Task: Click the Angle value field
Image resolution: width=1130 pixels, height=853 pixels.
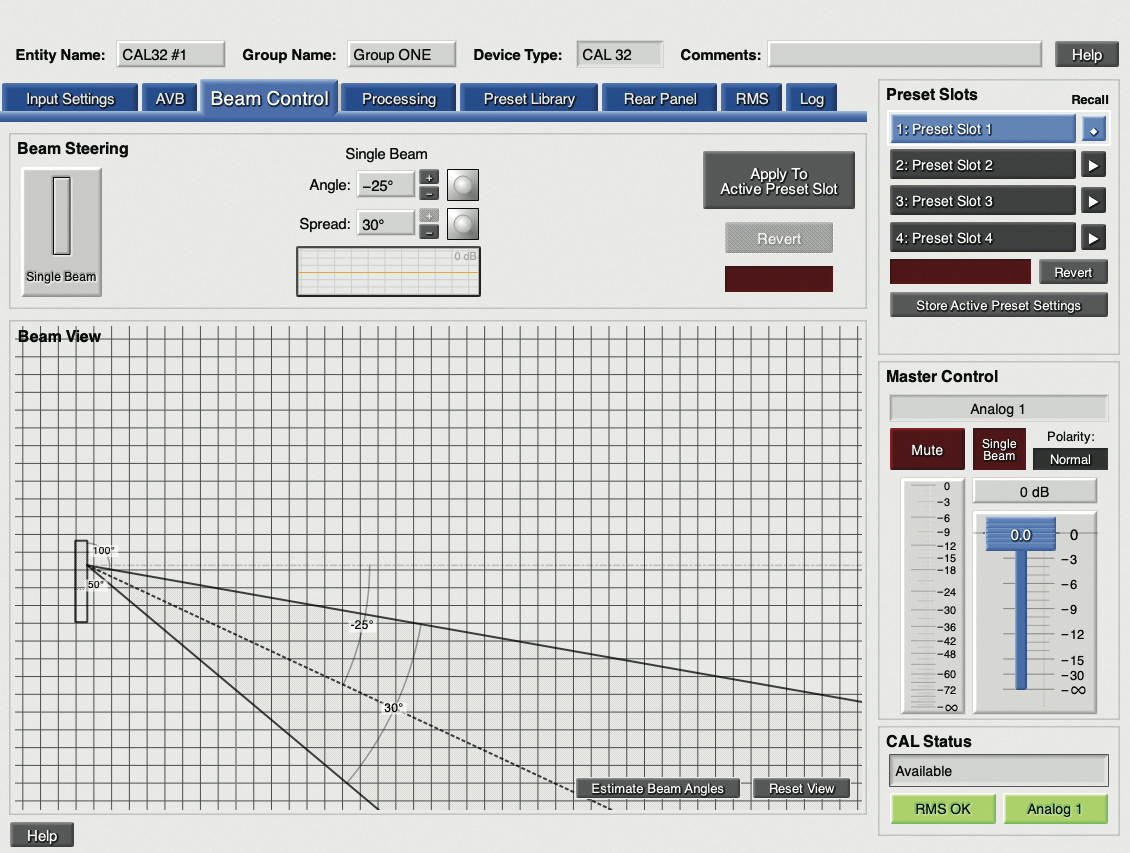Action: pyautogui.click(x=386, y=185)
